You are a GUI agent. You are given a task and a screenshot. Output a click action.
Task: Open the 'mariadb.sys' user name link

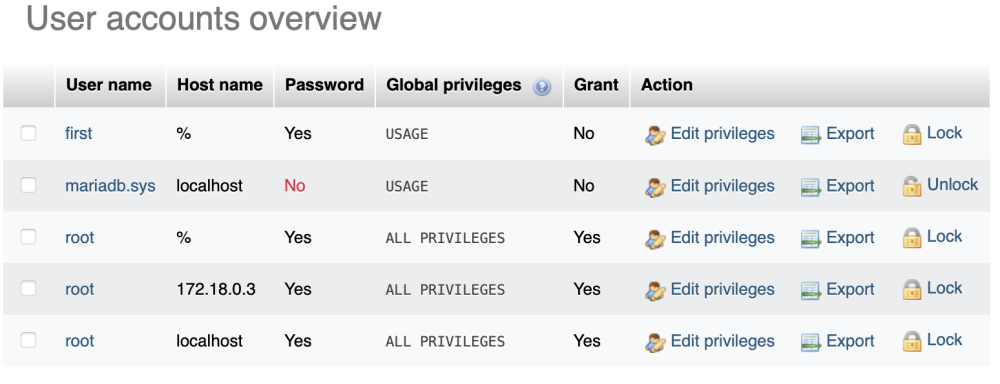point(110,186)
